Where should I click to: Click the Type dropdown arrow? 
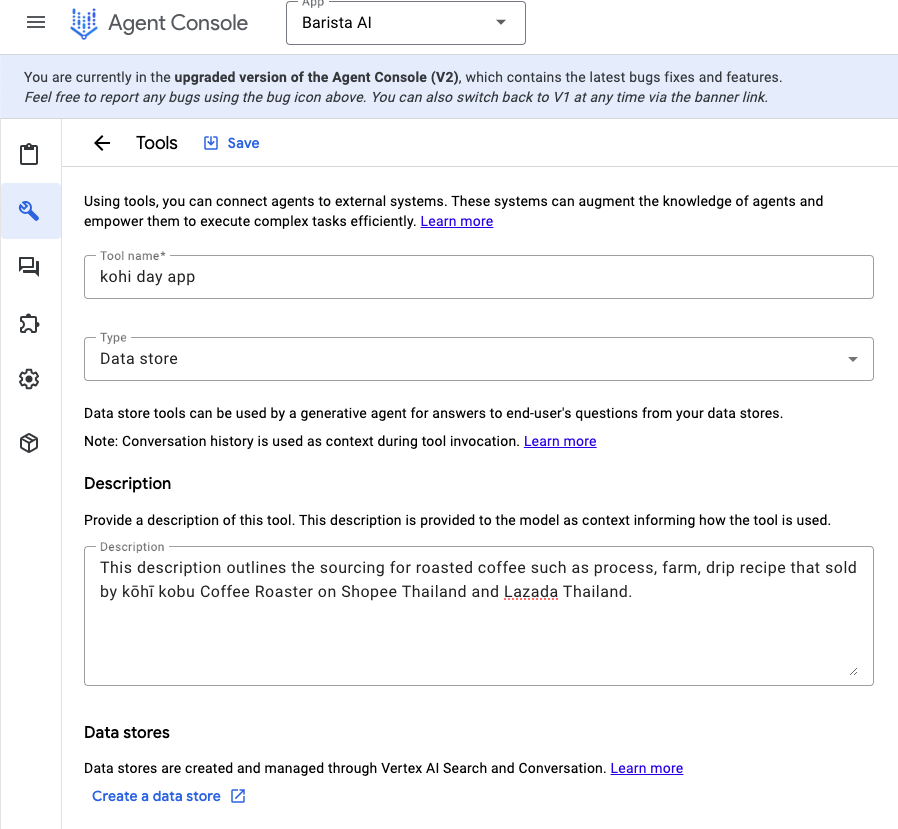853,359
